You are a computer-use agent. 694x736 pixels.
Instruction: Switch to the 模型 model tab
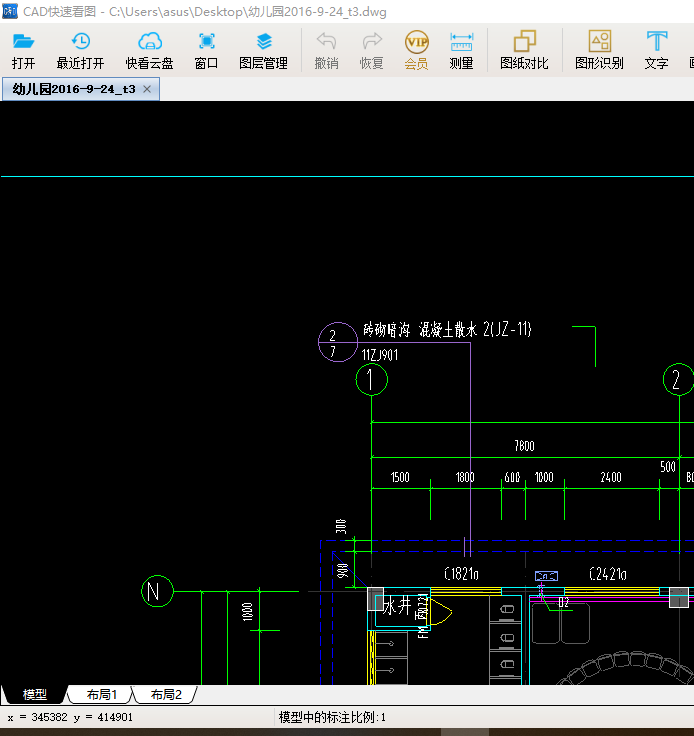[x=35, y=694]
